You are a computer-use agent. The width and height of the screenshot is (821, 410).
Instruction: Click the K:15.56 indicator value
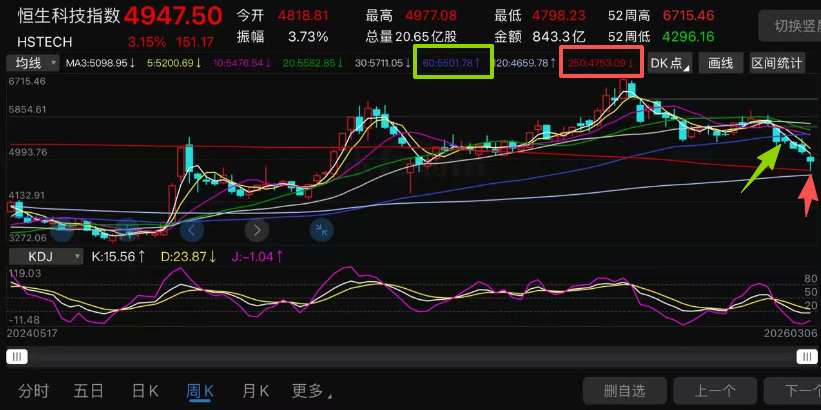(118, 257)
